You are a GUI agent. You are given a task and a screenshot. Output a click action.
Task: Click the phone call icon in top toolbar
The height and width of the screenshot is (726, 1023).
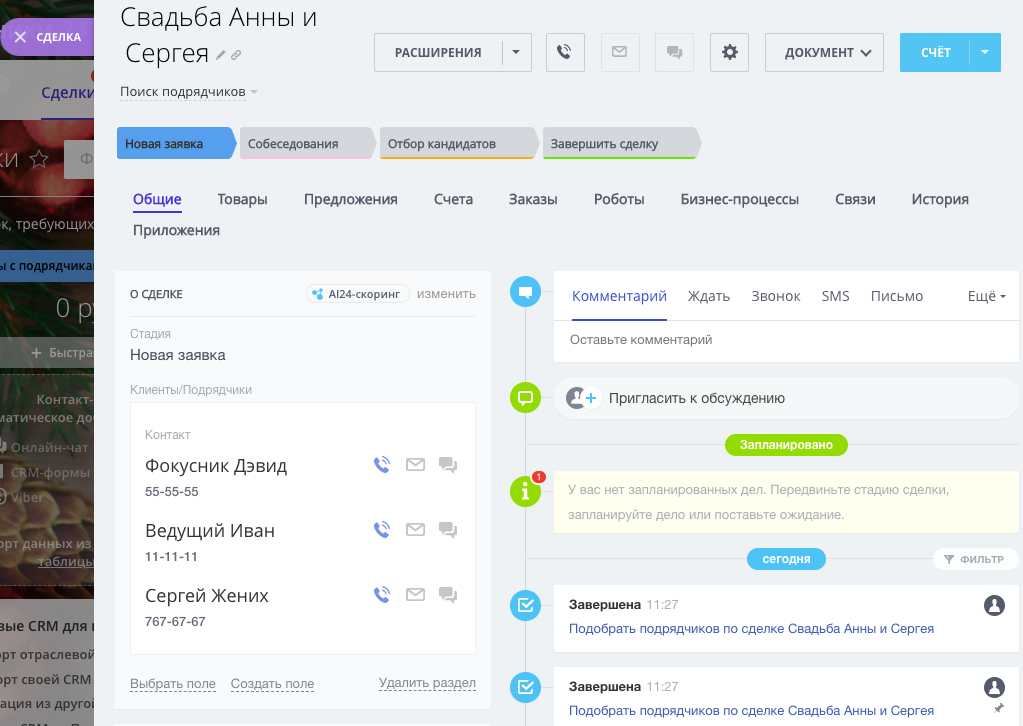pyautogui.click(x=565, y=52)
